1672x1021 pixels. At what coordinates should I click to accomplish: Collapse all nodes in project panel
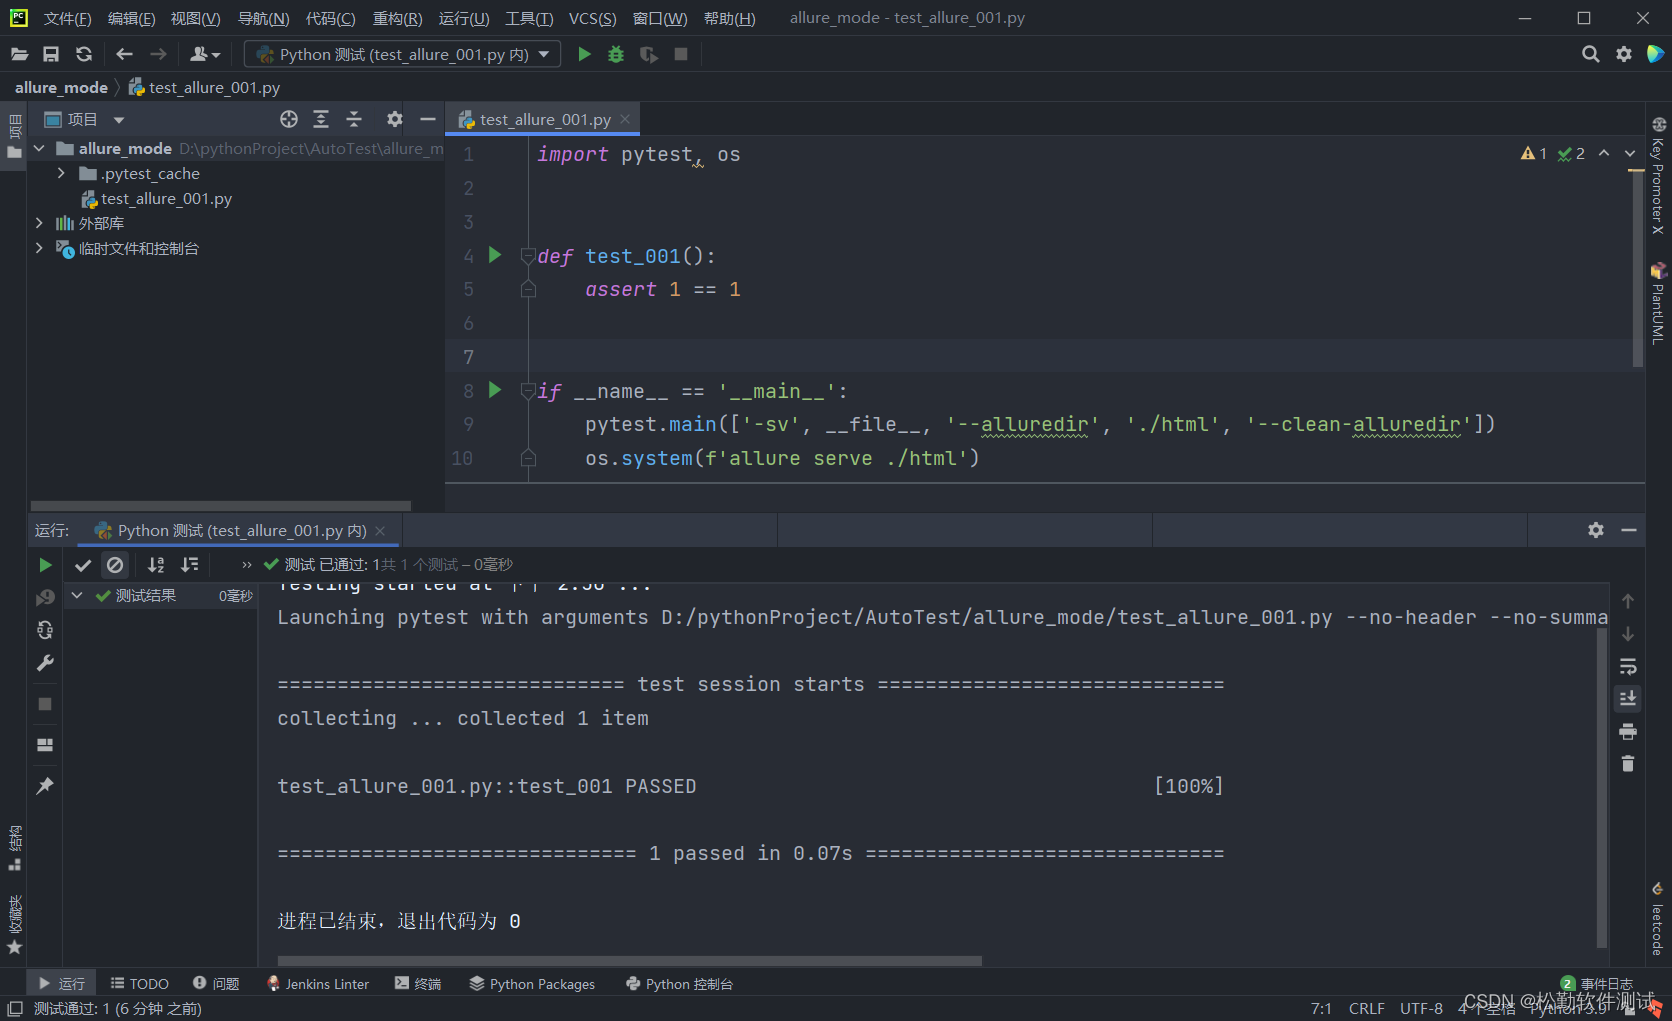coord(354,119)
